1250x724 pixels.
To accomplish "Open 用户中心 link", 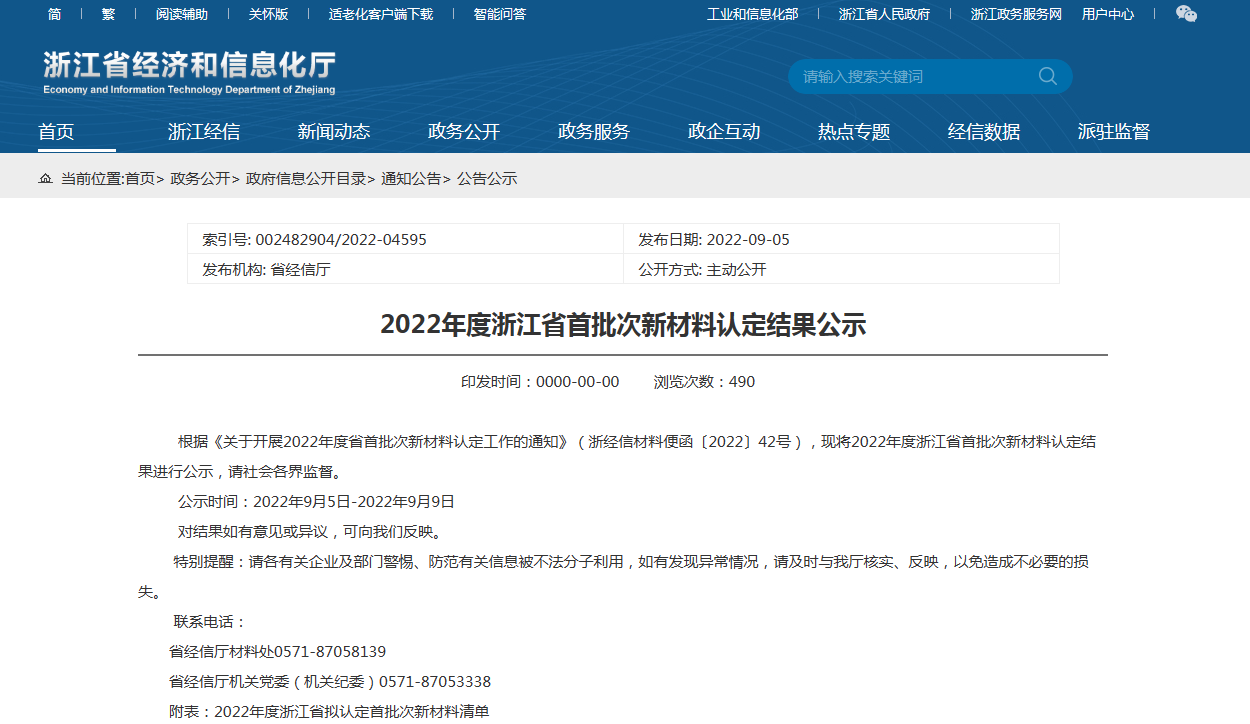I will click(1108, 14).
